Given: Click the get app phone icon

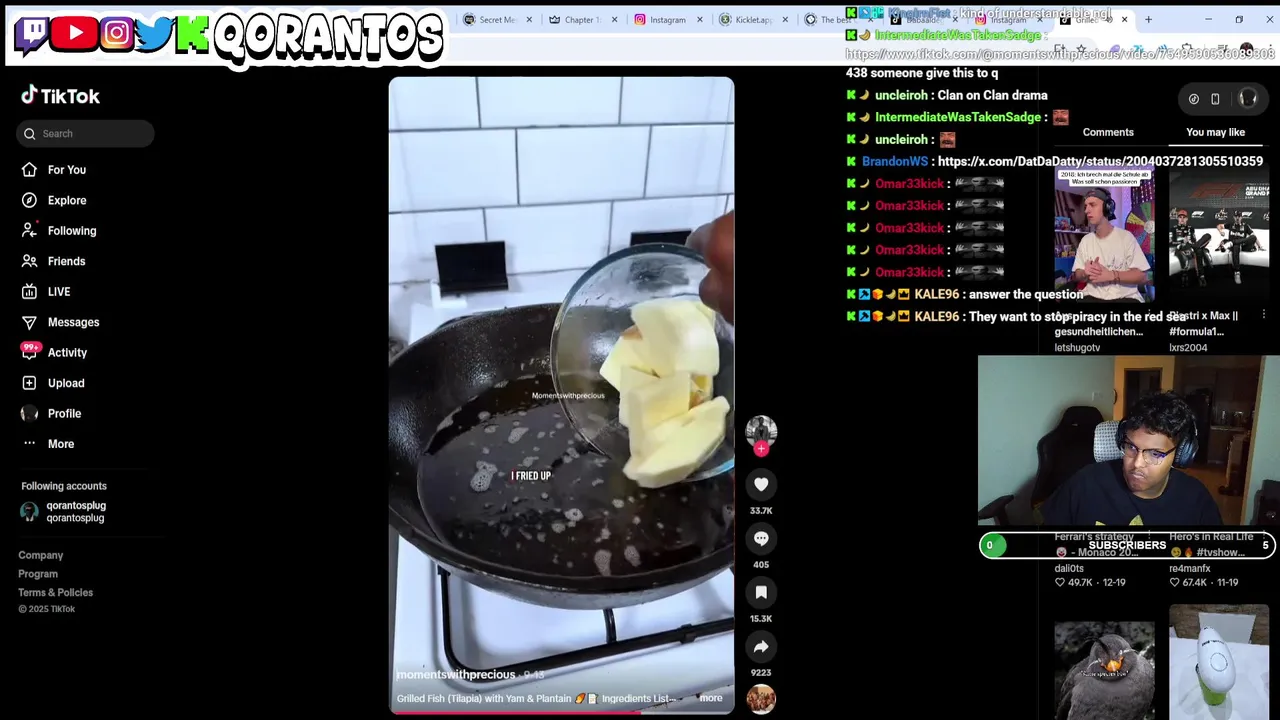Looking at the screenshot, I should 1215,99.
